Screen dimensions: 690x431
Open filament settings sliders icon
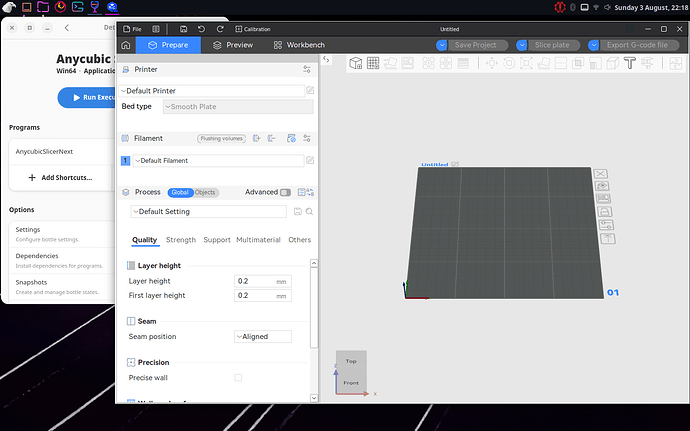pyautogui.click(x=307, y=138)
